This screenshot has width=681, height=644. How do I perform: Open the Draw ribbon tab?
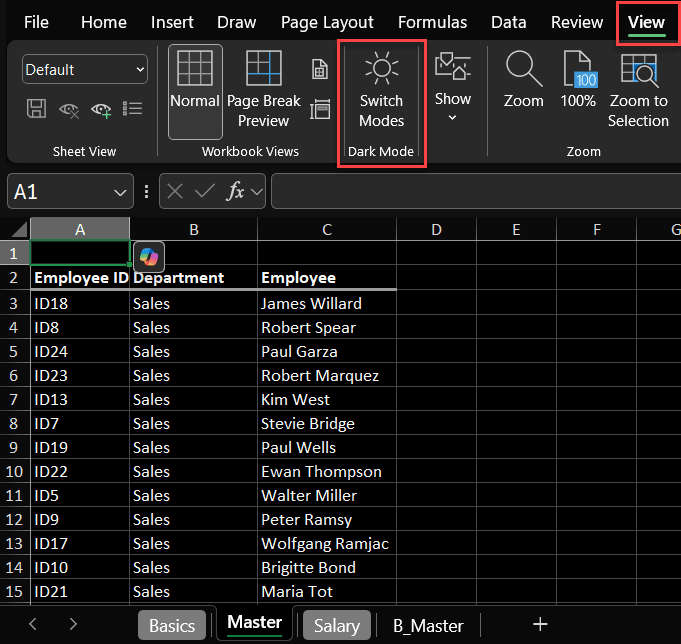coord(237,22)
